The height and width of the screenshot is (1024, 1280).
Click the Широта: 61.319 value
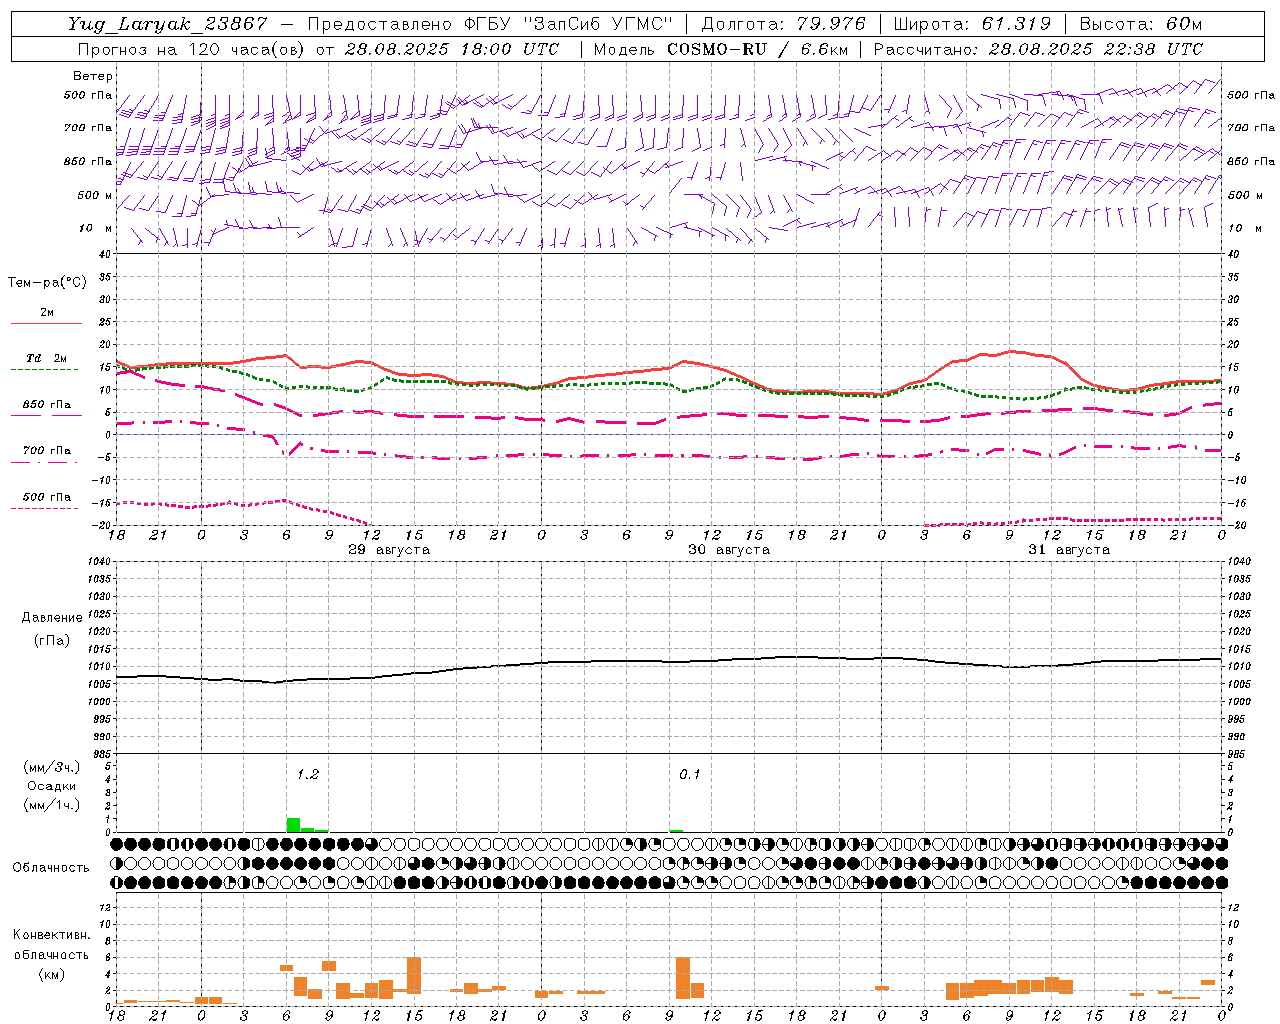[x=972, y=25]
